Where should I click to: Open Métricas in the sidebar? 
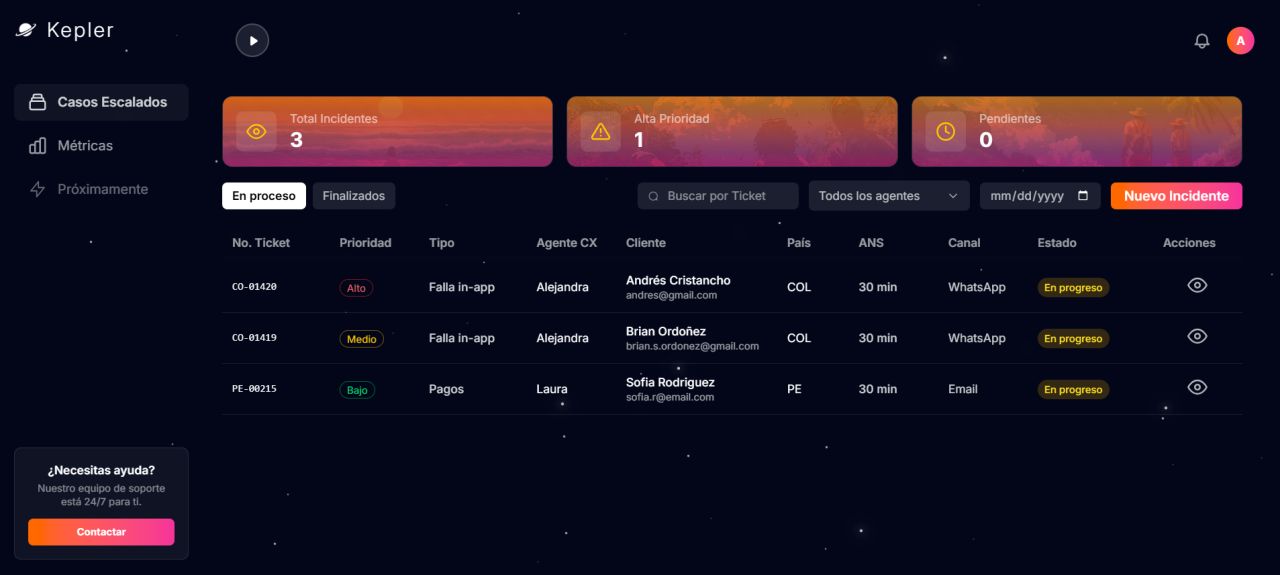click(x=101, y=146)
